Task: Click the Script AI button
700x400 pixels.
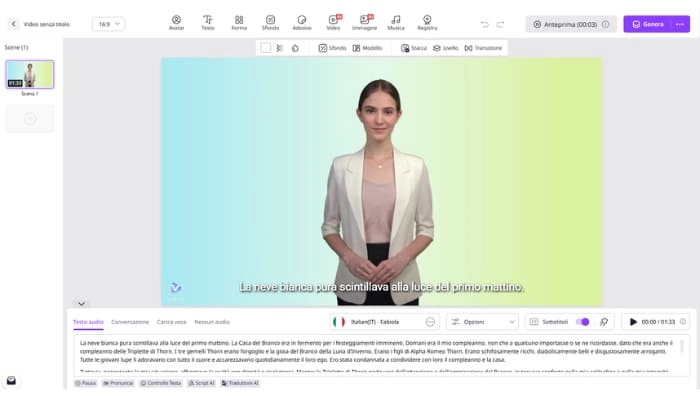Action: click(201, 383)
